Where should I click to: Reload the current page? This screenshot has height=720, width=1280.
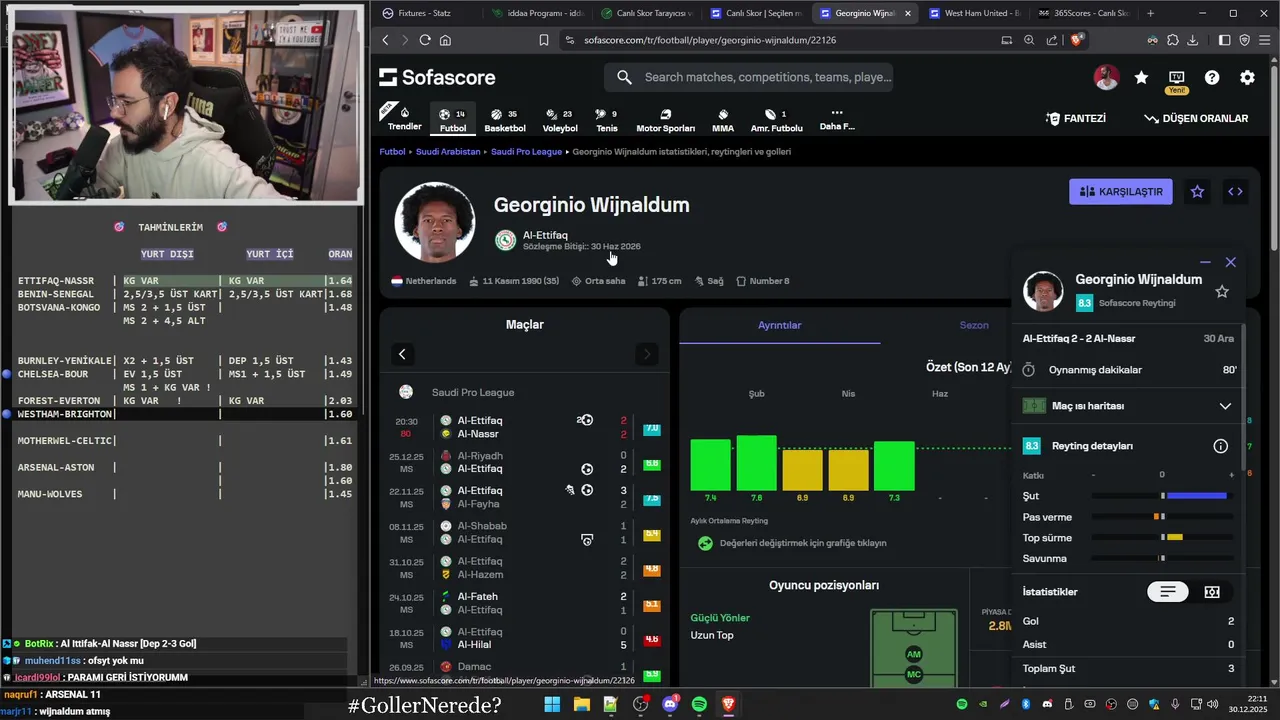[x=425, y=40]
